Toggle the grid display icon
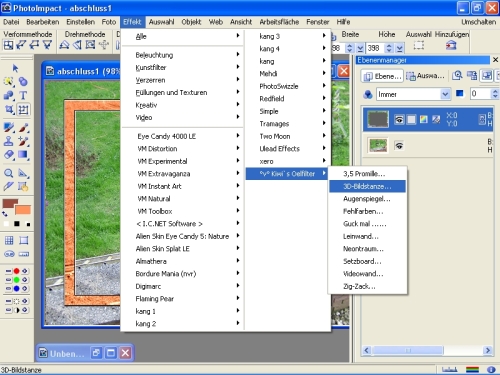The width and height of the screenshot is (500, 375). pos(9,240)
